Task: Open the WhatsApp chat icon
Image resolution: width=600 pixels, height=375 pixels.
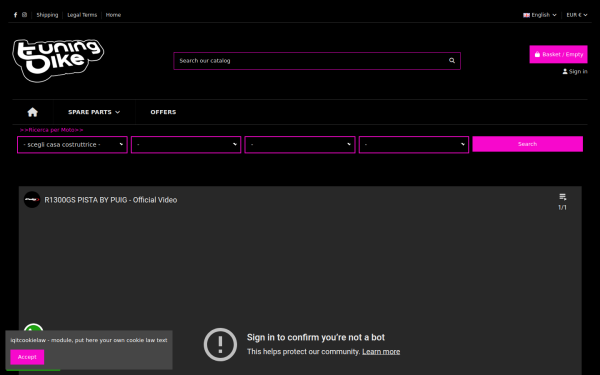Action: click(33, 328)
